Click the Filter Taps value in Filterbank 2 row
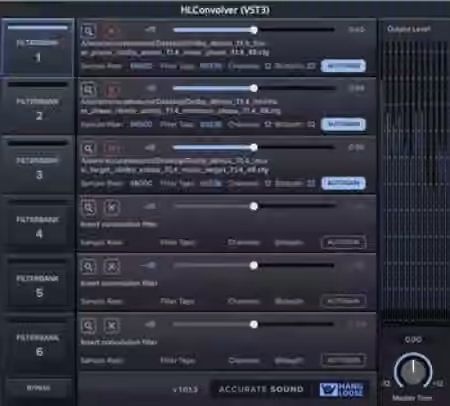This screenshot has height=406, width=450. pyautogui.click(x=211, y=124)
